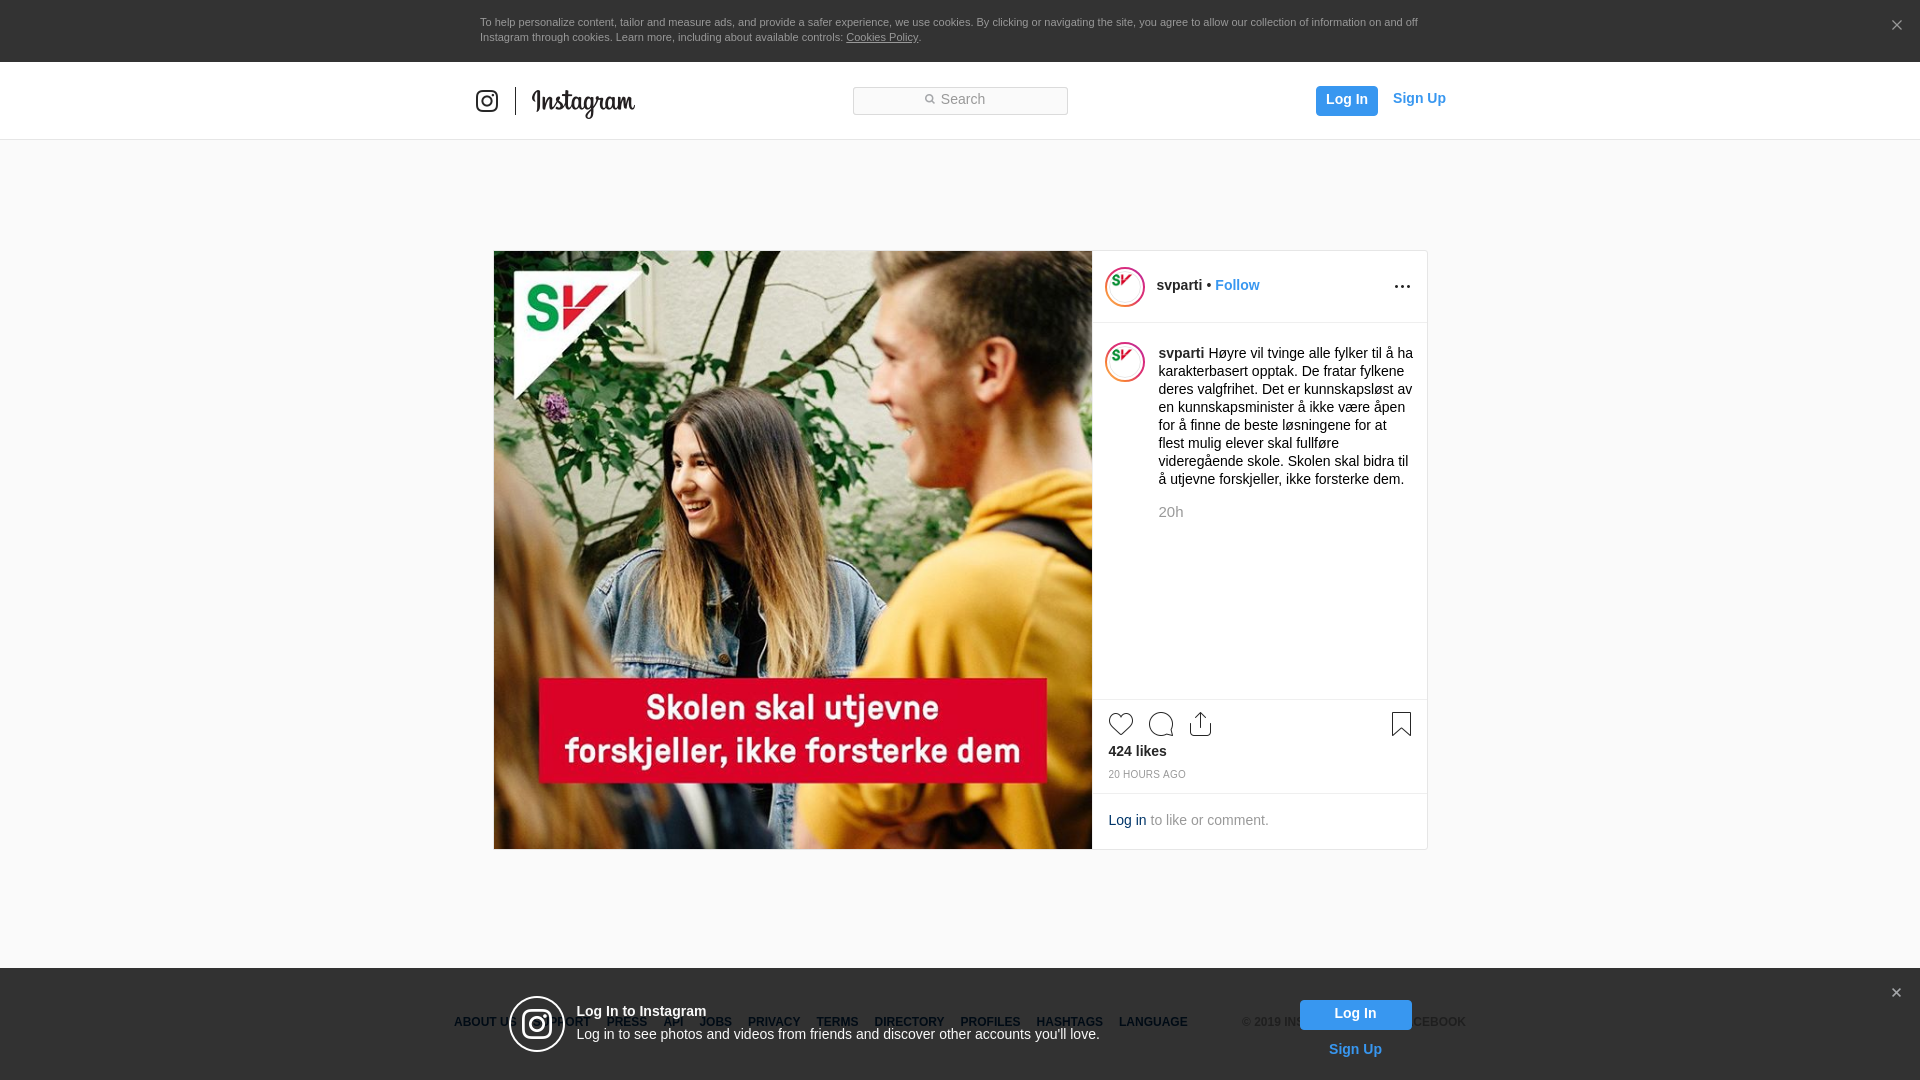Click the Log In to Instagram heading

[641, 1011]
